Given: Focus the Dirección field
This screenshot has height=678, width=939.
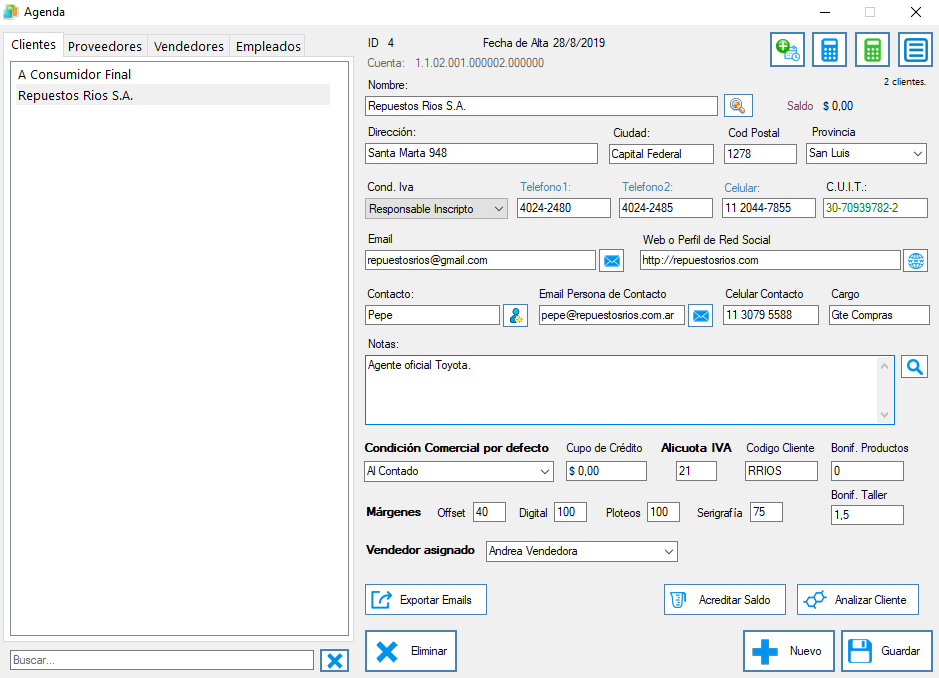Looking at the screenshot, I should click(x=481, y=153).
